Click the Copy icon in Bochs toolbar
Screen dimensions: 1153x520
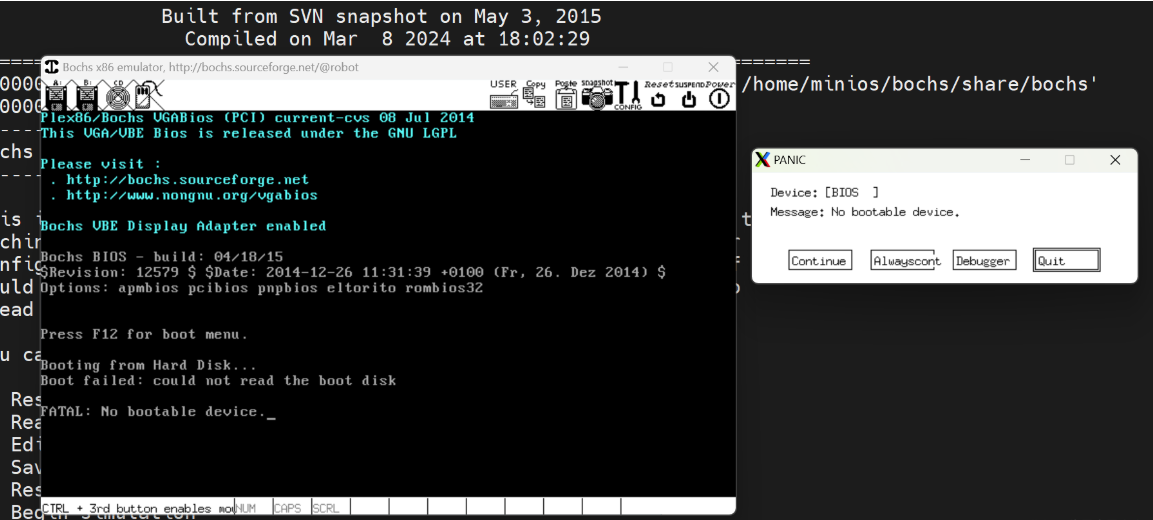coord(535,95)
